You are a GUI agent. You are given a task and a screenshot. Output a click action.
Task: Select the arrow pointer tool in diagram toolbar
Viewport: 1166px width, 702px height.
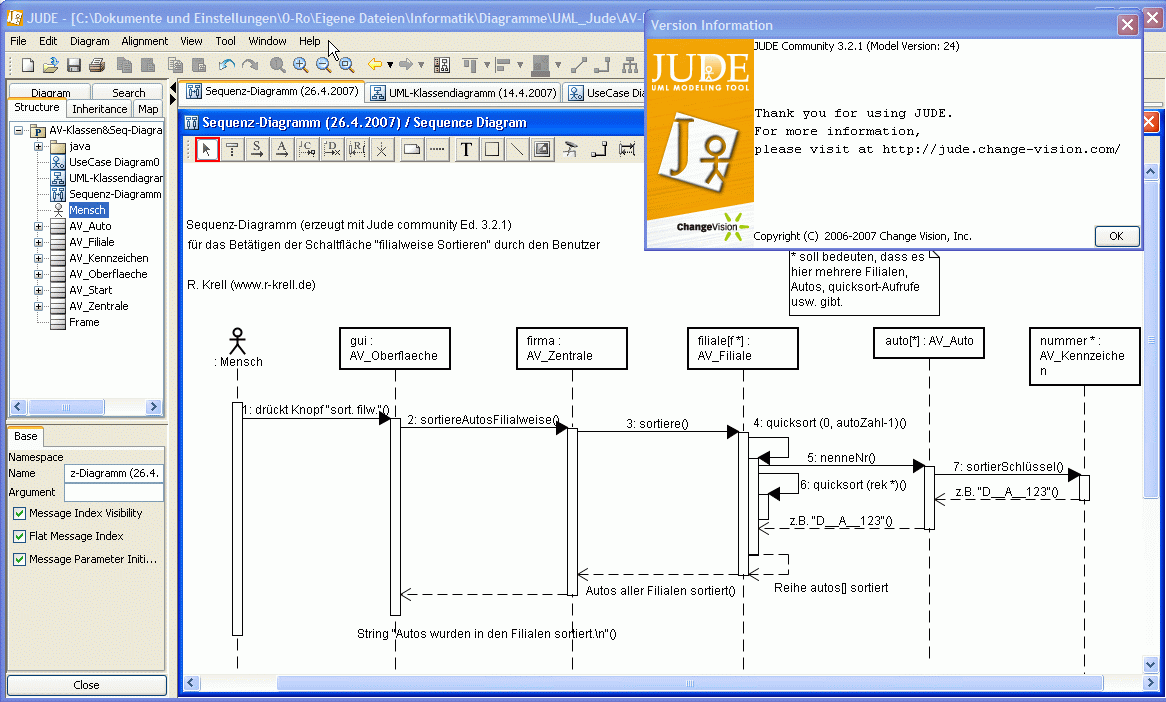pos(207,150)
